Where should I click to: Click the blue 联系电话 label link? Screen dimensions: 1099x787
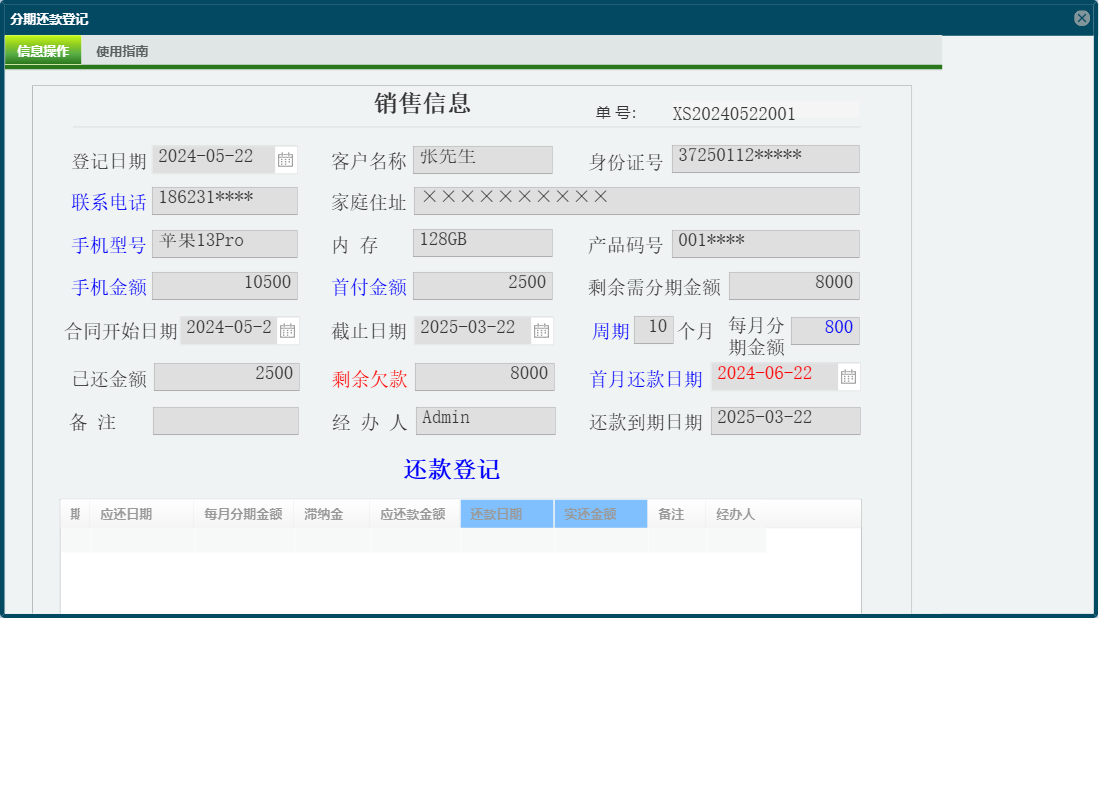(108, 201)
